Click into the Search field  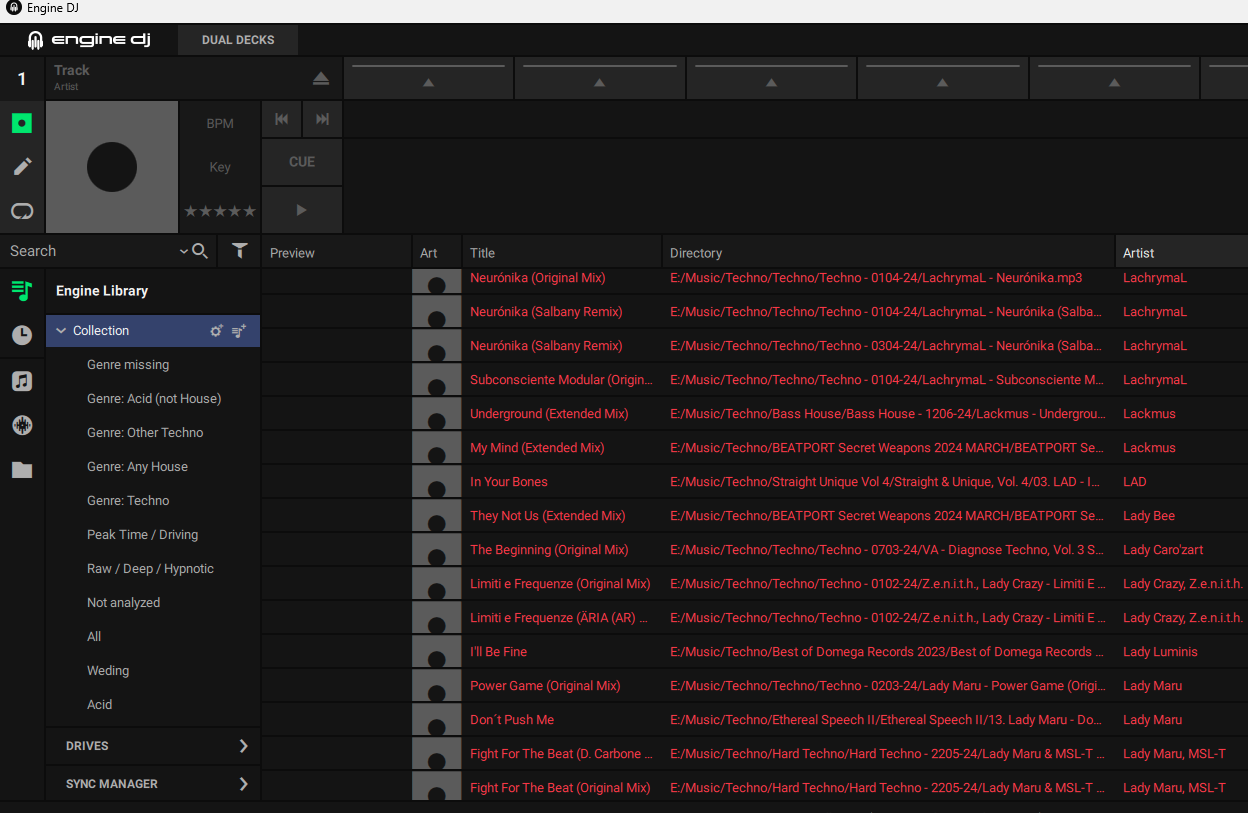click(x=92, y=251)
